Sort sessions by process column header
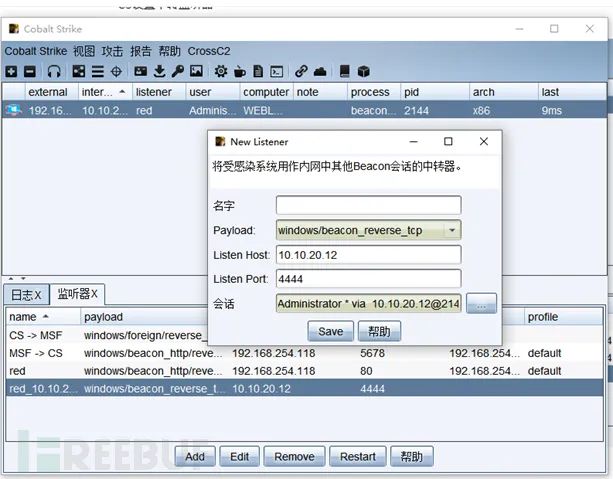 pyautogui.click(x=373, y=92)
